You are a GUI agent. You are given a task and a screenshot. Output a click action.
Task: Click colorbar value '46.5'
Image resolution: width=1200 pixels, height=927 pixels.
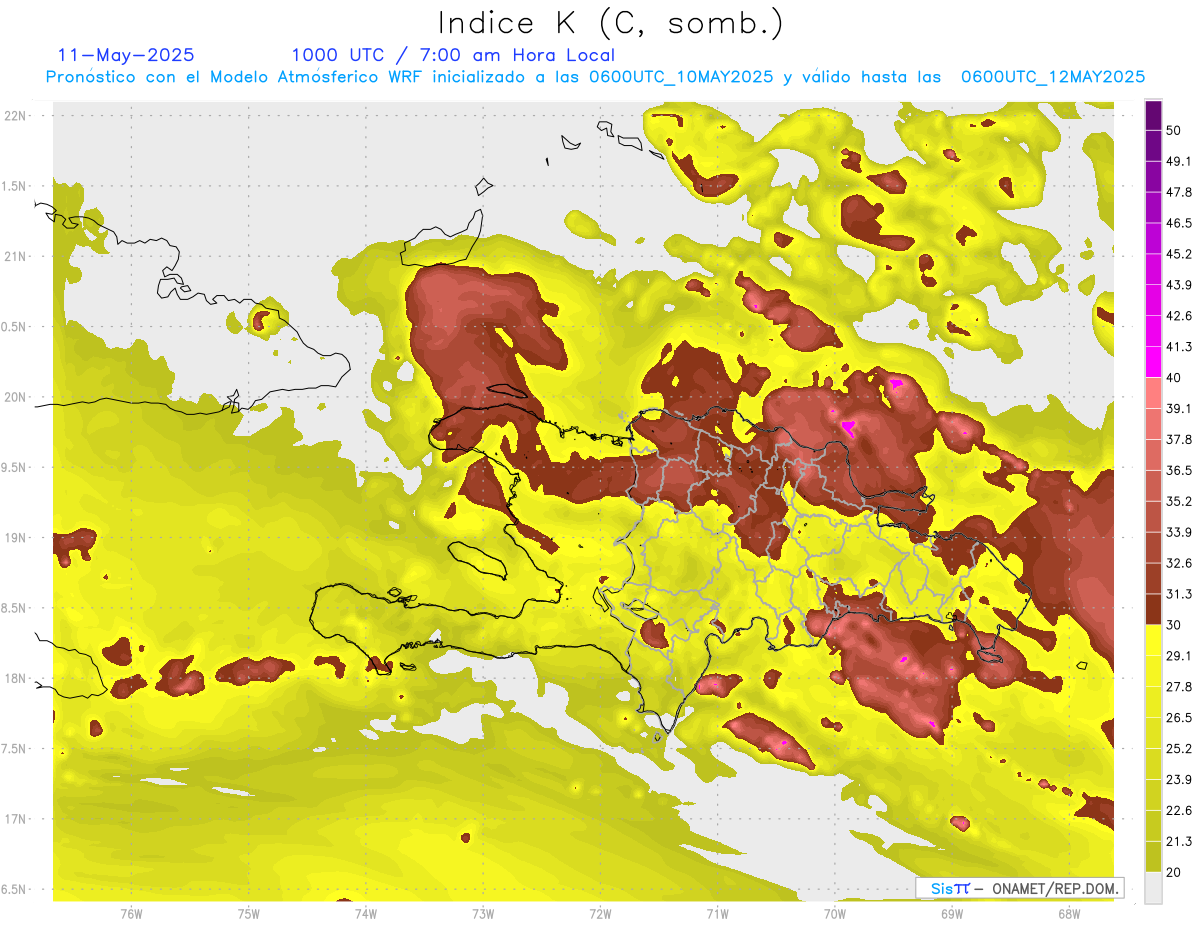tap(1179, 223)
